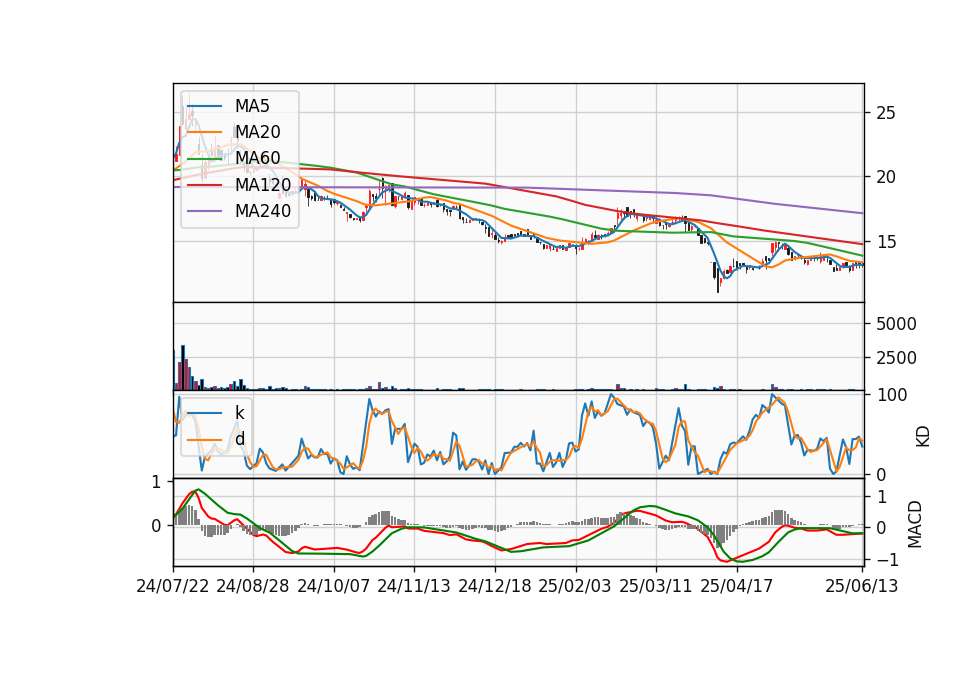Click the k legend label in KD panel
Viewport: 960px width, 690px height.
click(x=239, y=413)
